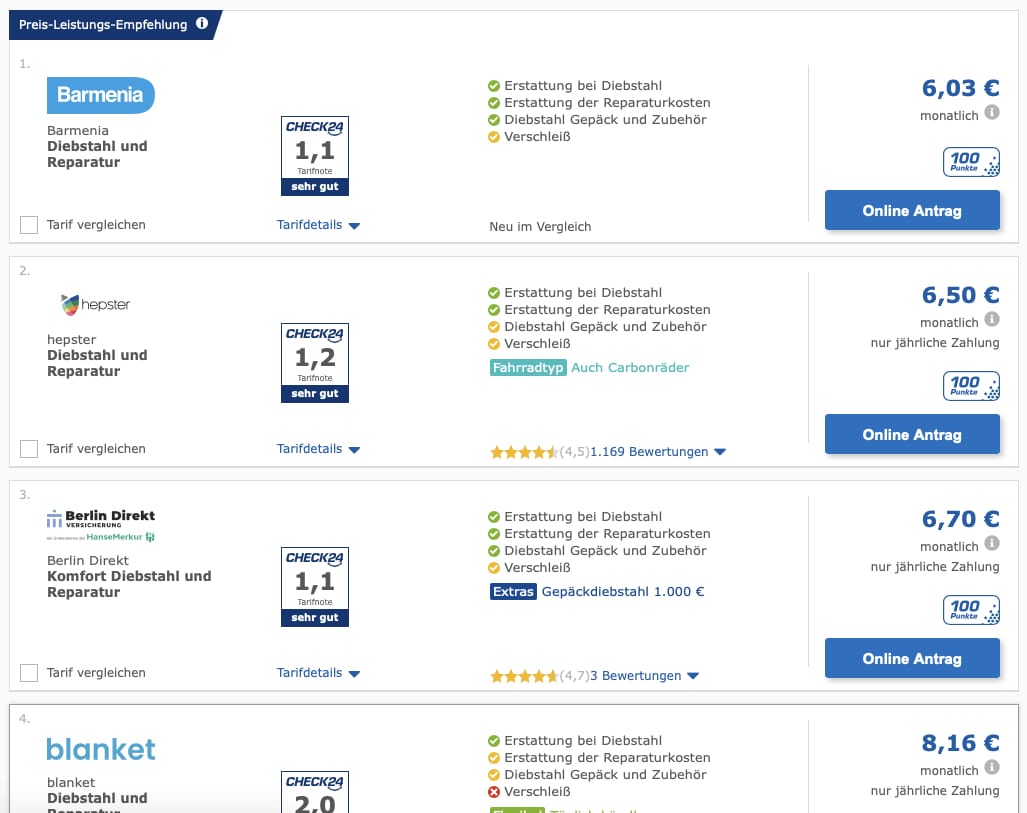The height and width of the screenshot is (813, 1027).
Task: Click the blanket company logo
Action: pyautogui.click(x=101, y=749)
